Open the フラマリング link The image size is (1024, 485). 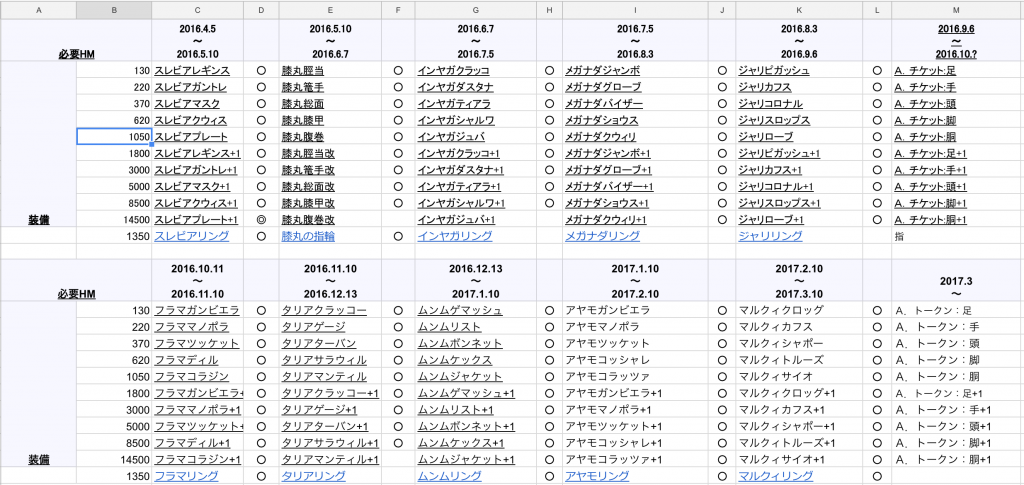click(x=185, y=477)
